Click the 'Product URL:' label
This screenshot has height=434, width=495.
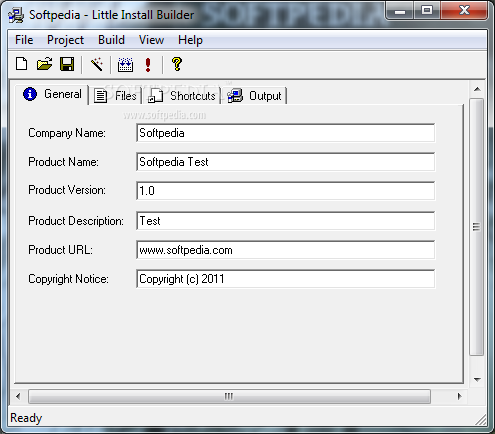(60, 250)
